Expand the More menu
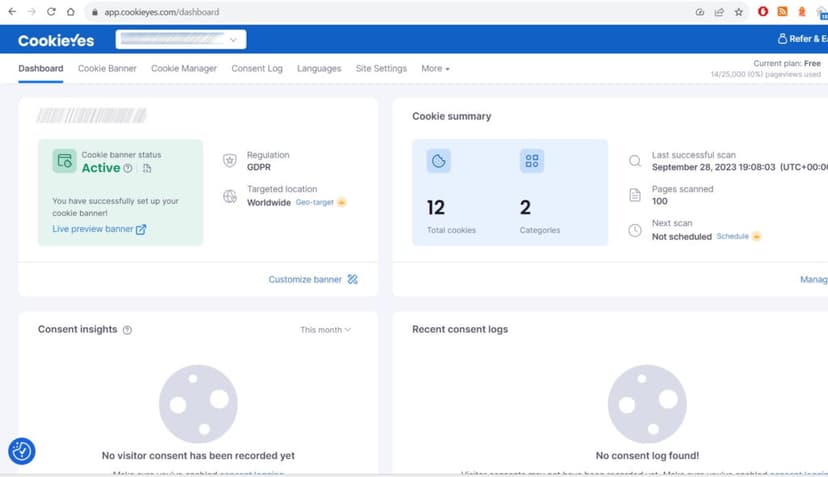This screenshot has height=477, width=828. (435, 69)
